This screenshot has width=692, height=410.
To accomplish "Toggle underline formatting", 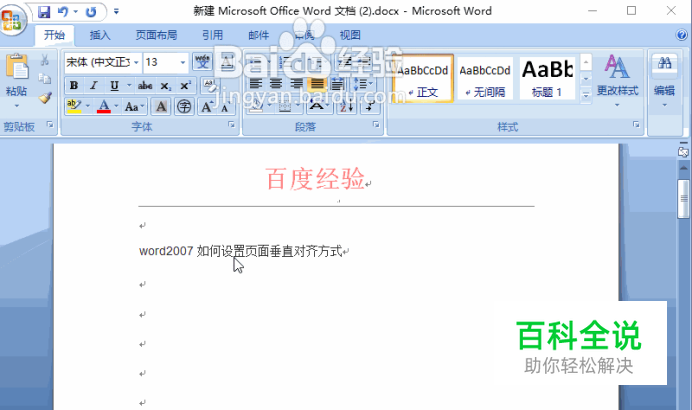I will 114,86.
